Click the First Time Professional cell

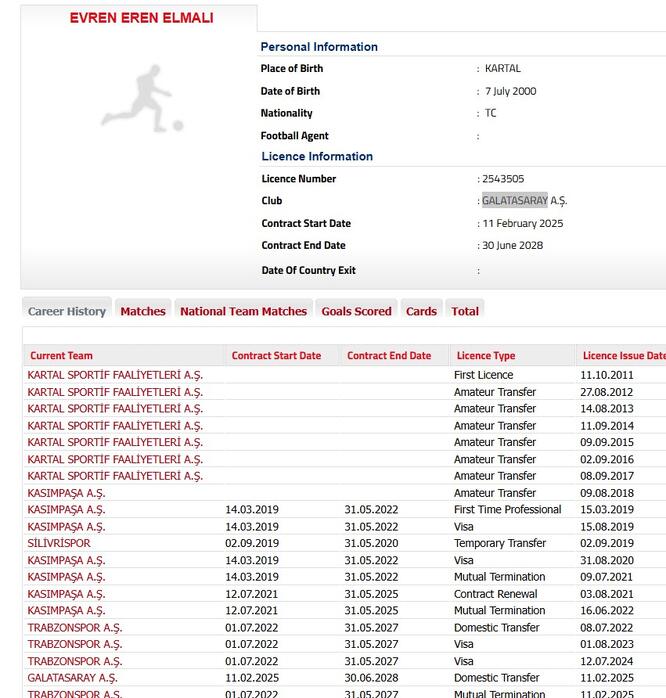pyautogui.click(x=508, y=510)
